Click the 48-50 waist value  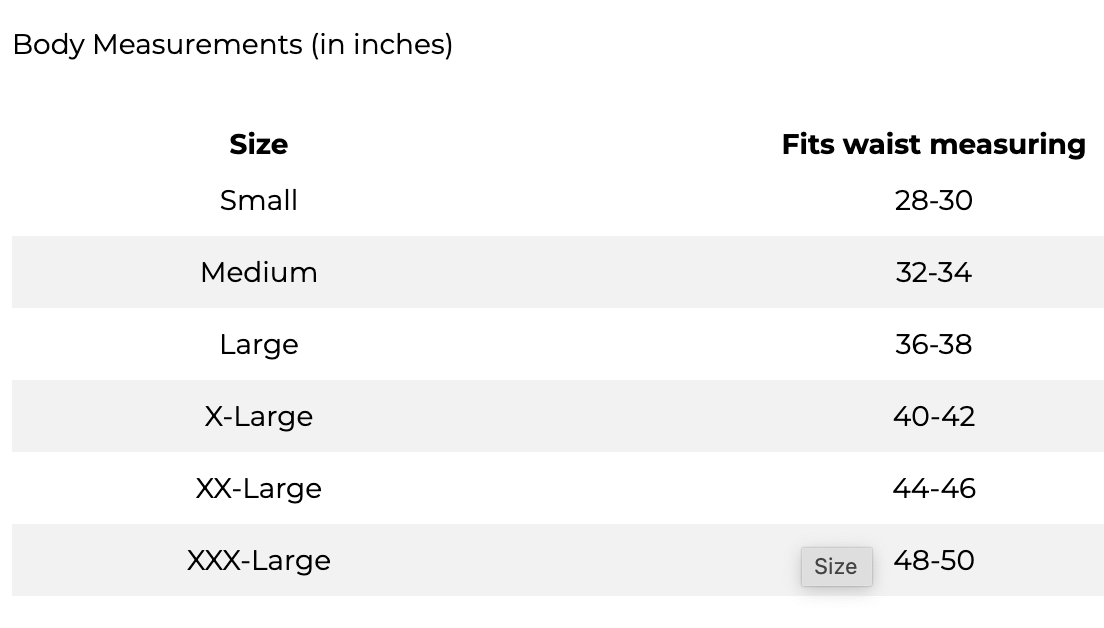tap(934, 560)
